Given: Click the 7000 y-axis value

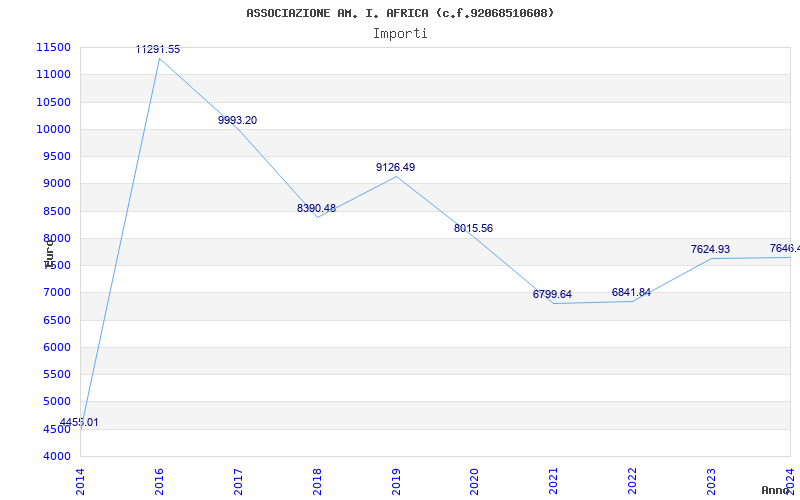Looking at the screenshot, I should point(56,293).
